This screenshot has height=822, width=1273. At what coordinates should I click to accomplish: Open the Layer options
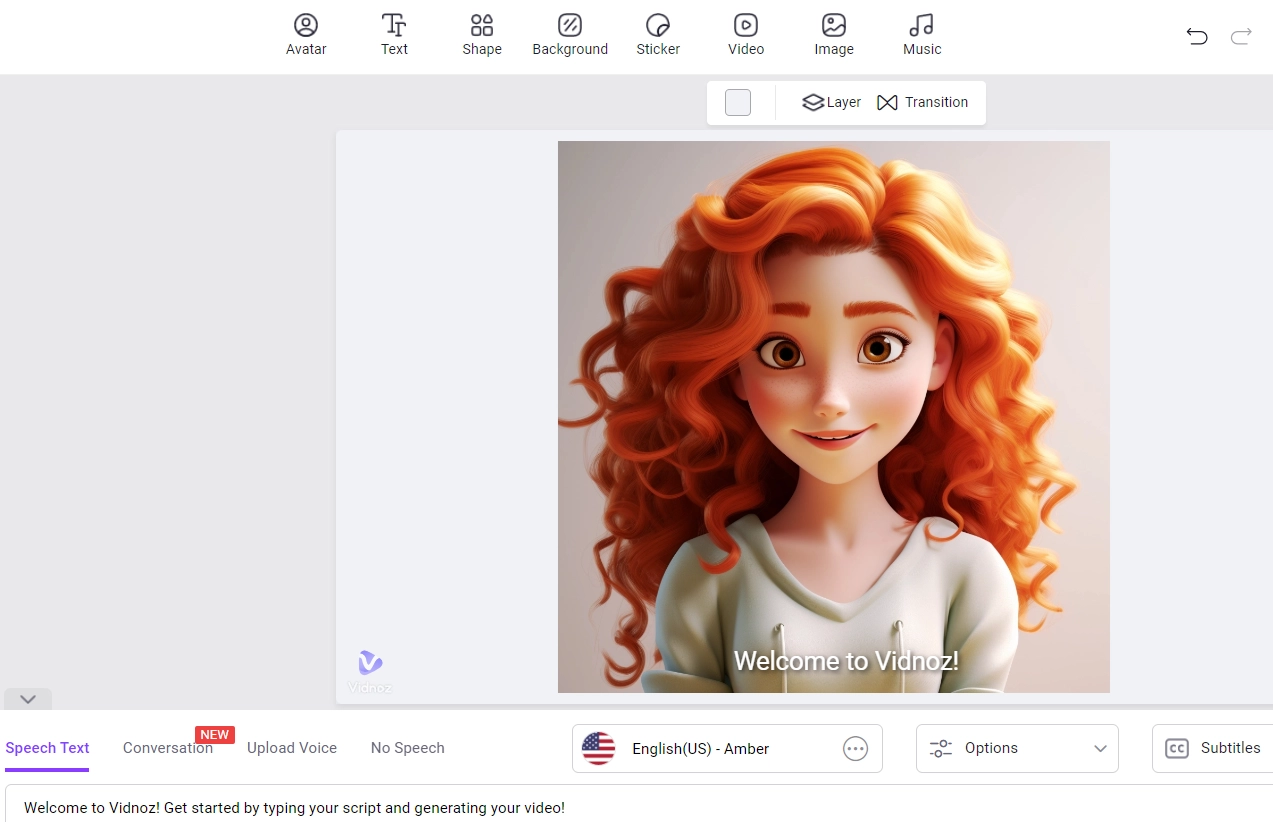point(832,102)
